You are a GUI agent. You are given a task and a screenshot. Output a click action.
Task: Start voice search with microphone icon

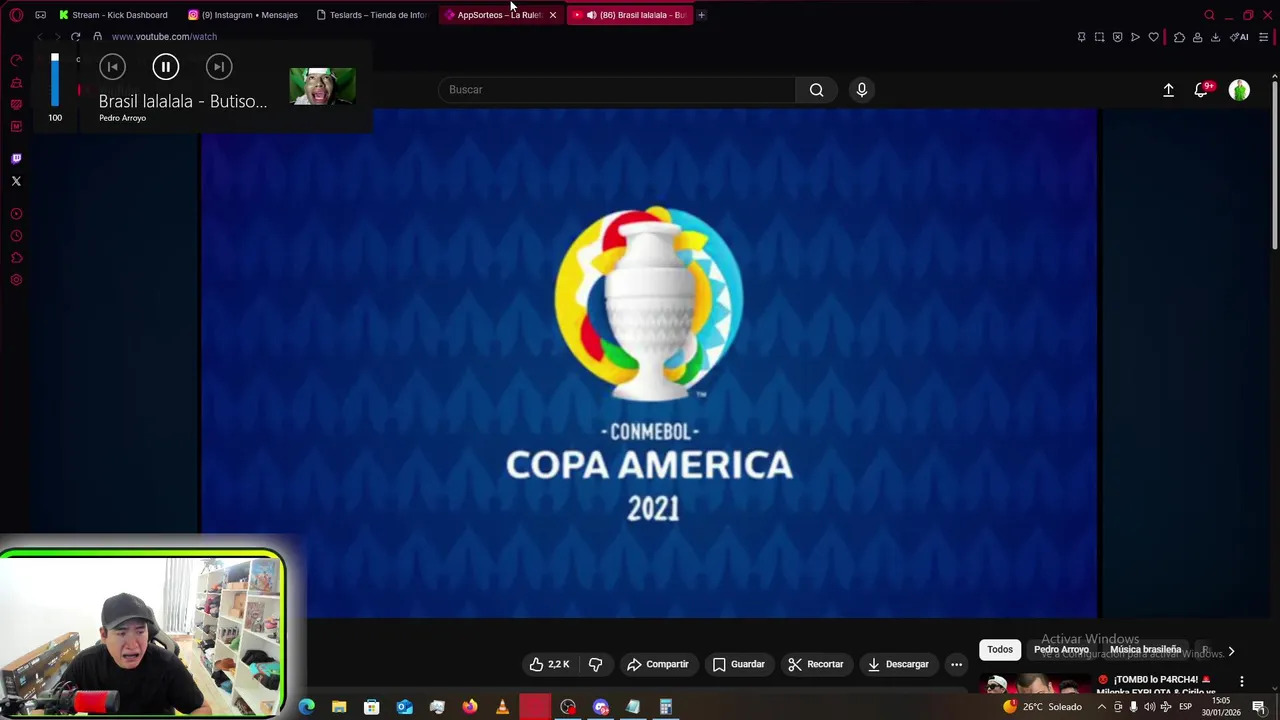pos(862,90)
